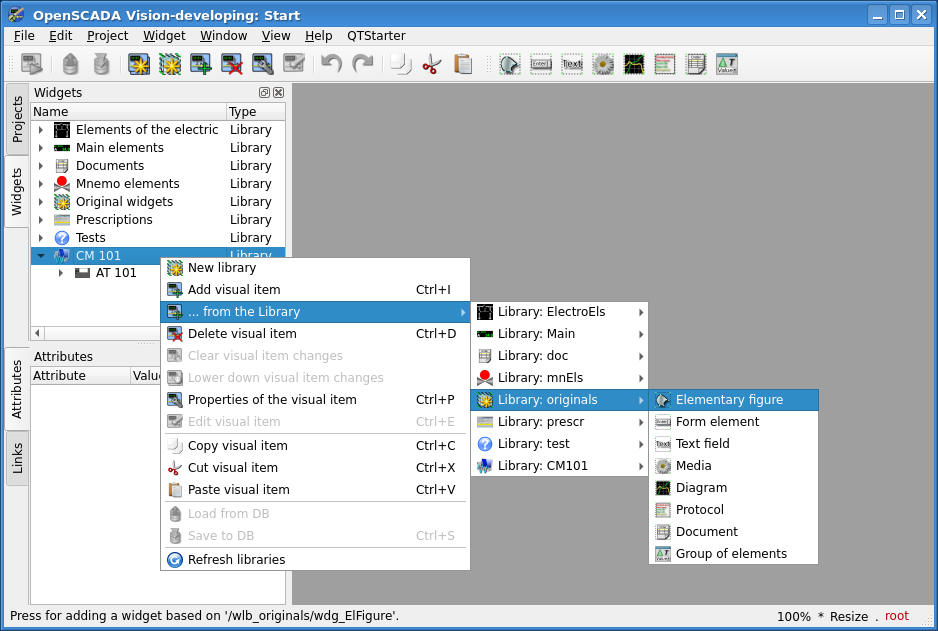Click the Diagram widget toolbar icon
Viewport: 938px width, 631px height.
coord(634,65)
